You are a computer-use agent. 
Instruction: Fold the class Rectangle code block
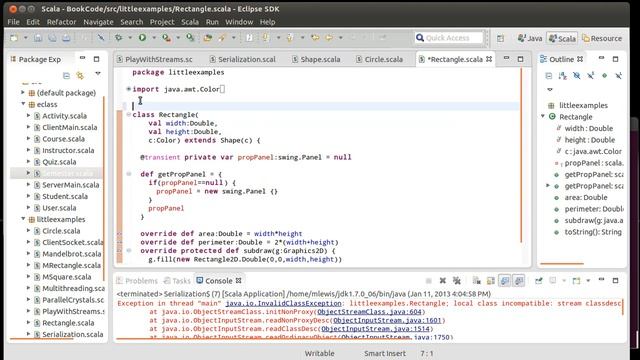[129, 115]
